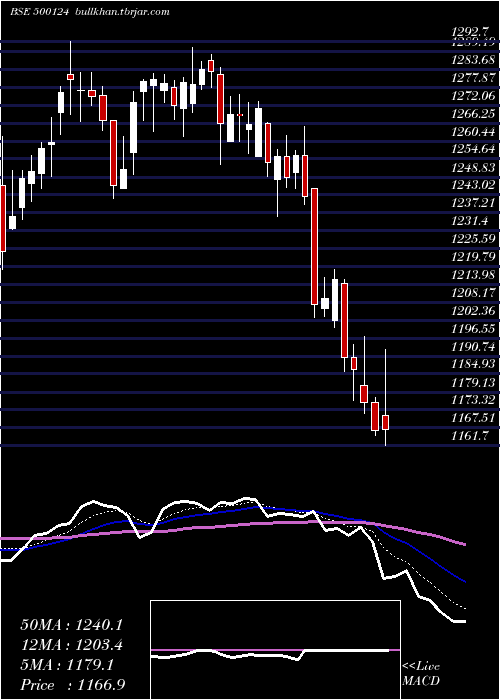The image size is (500, 700).
Task: Click the last red candlestick near 1167
Action: (385, 422)
